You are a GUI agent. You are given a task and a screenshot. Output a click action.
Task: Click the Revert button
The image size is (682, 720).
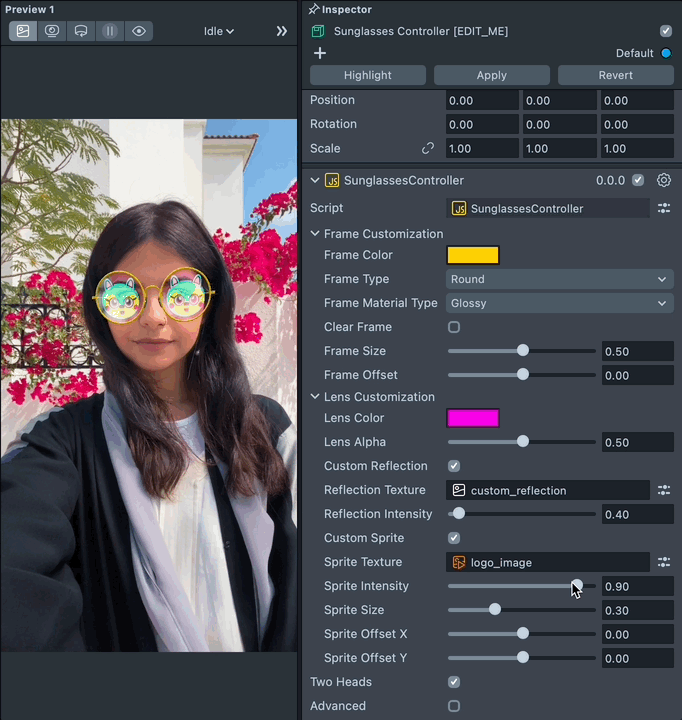615,75
